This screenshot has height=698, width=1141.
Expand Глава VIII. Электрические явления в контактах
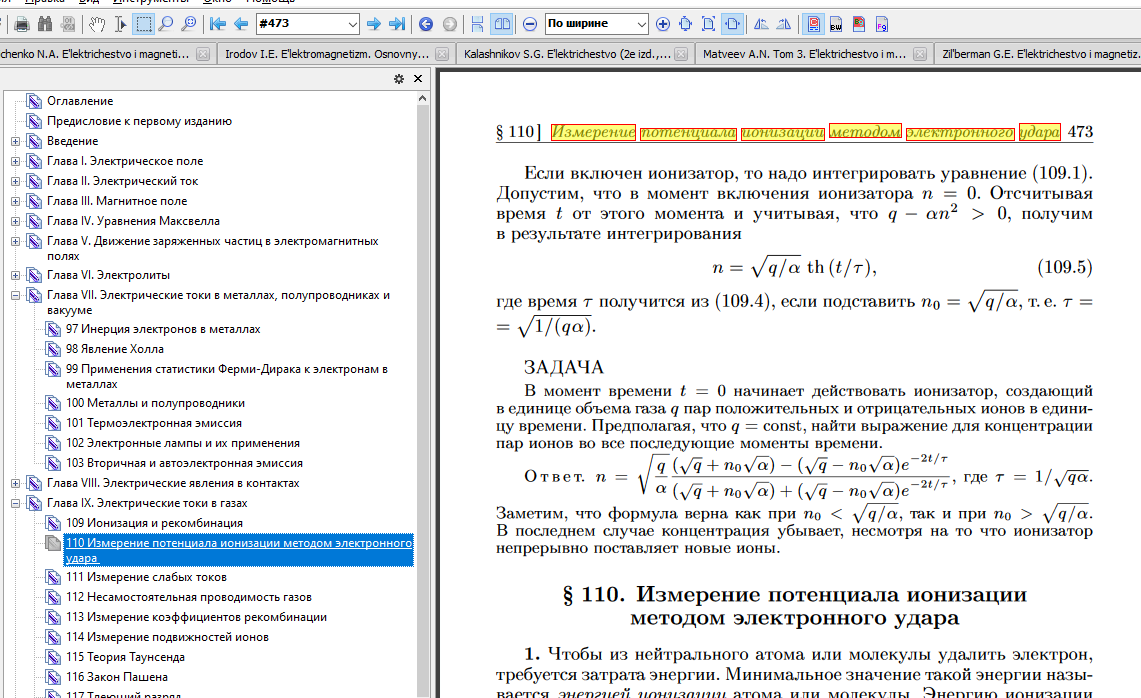click(15, 483)
